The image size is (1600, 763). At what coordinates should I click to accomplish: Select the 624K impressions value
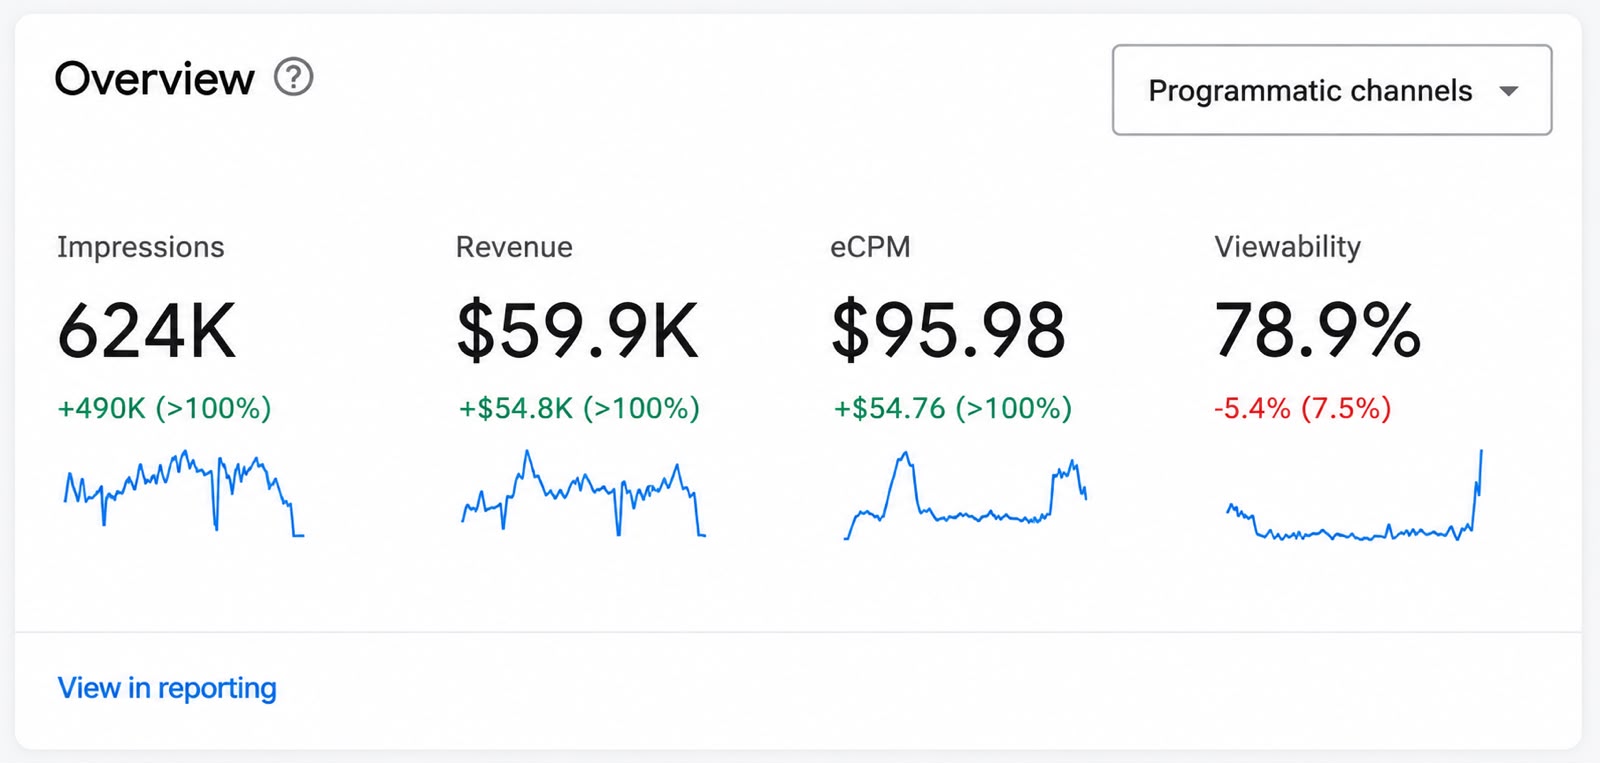[147, 331]
